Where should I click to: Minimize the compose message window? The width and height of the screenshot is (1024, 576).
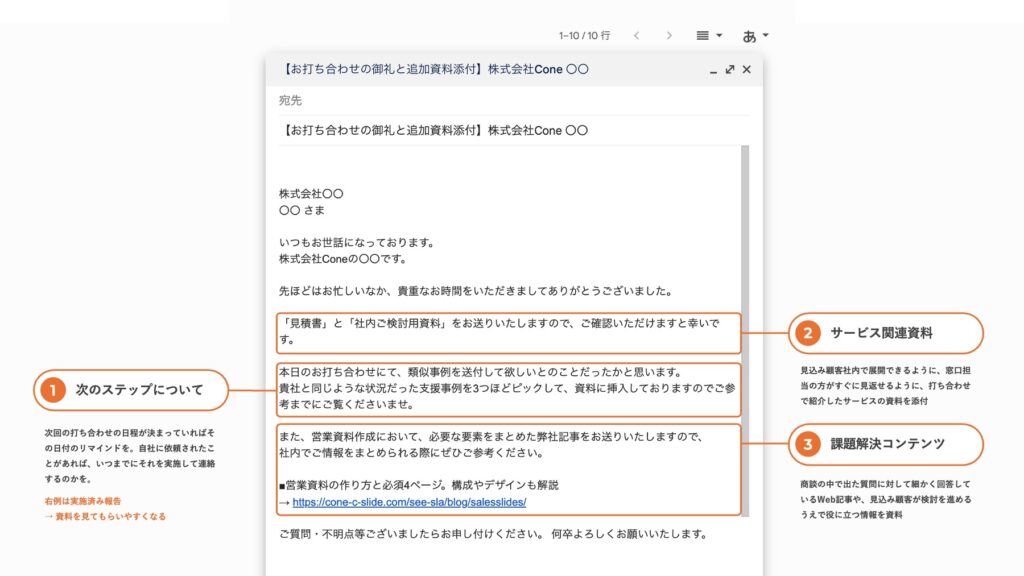pyautogui.click(x=713, y=71)
